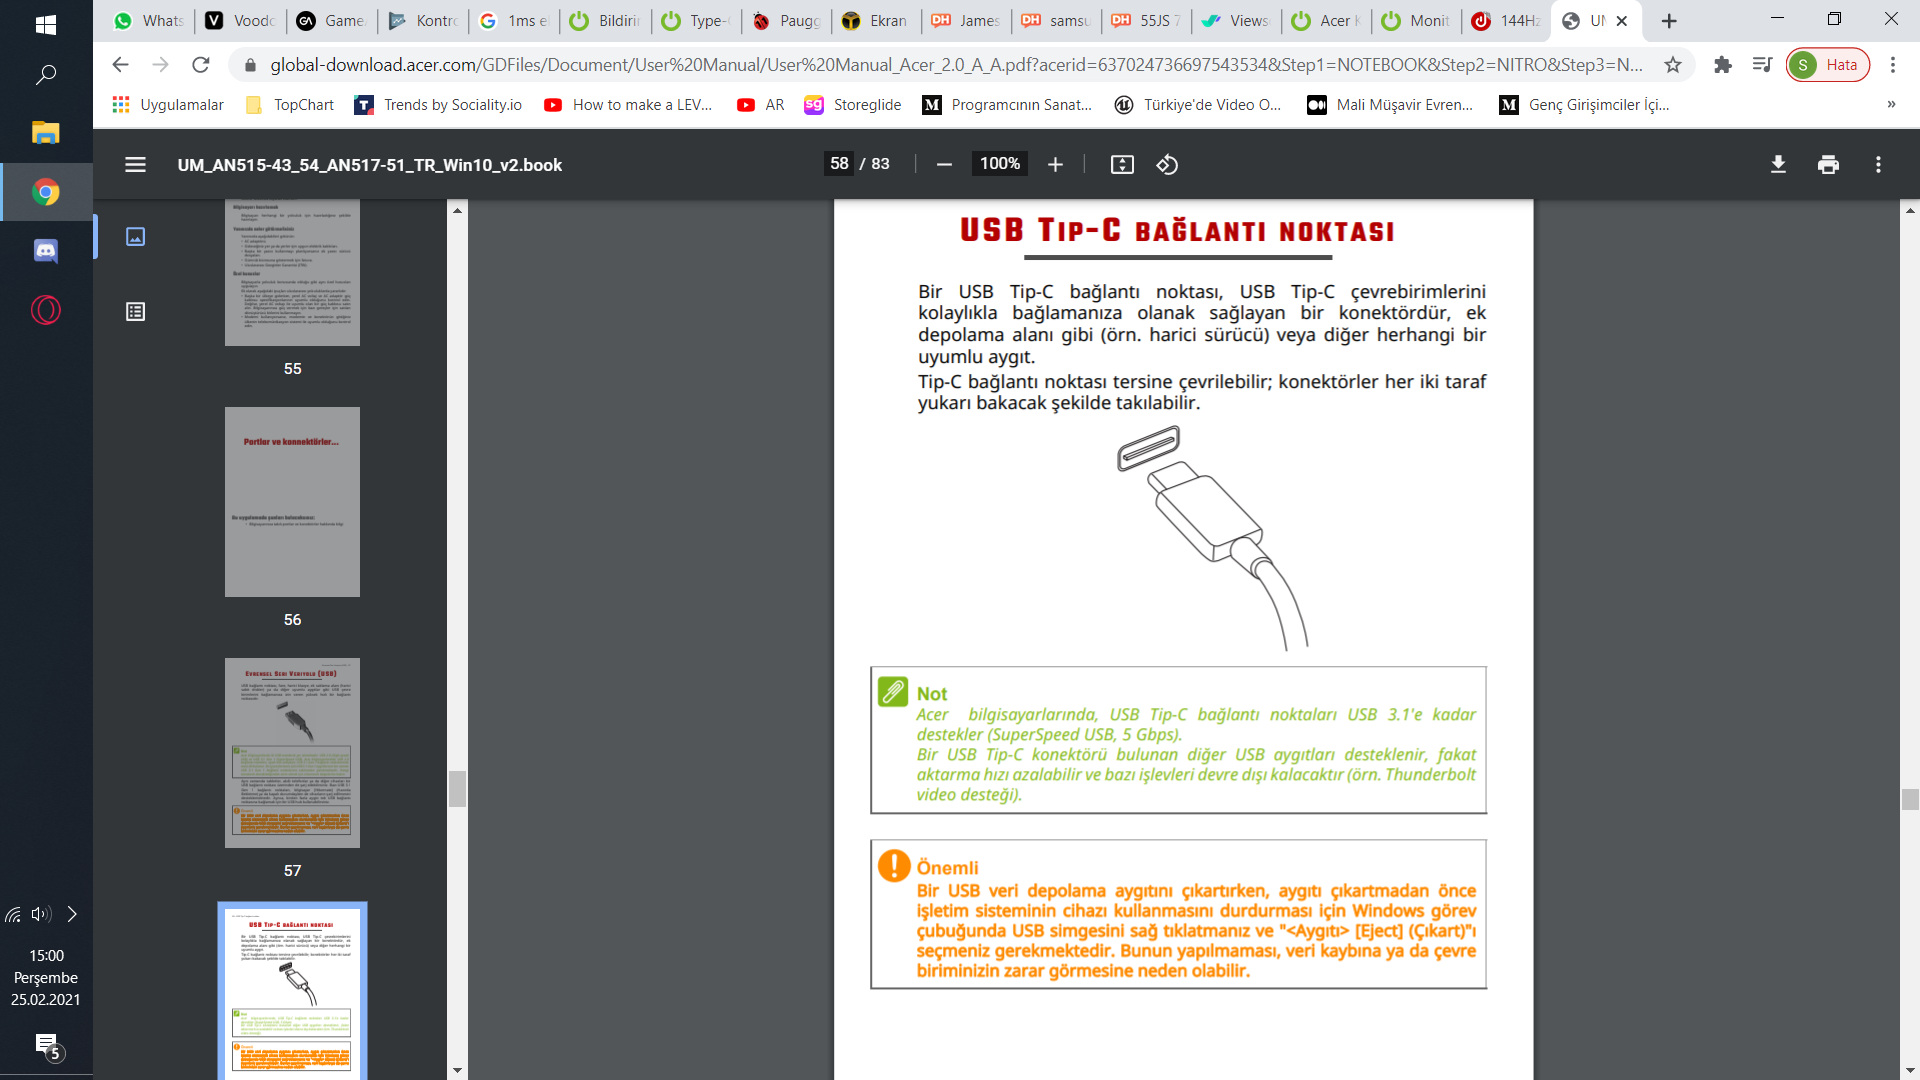Rotate the document counterclockwise
Screen dimensions: 1920x1080
click(x=1167, y=165)
